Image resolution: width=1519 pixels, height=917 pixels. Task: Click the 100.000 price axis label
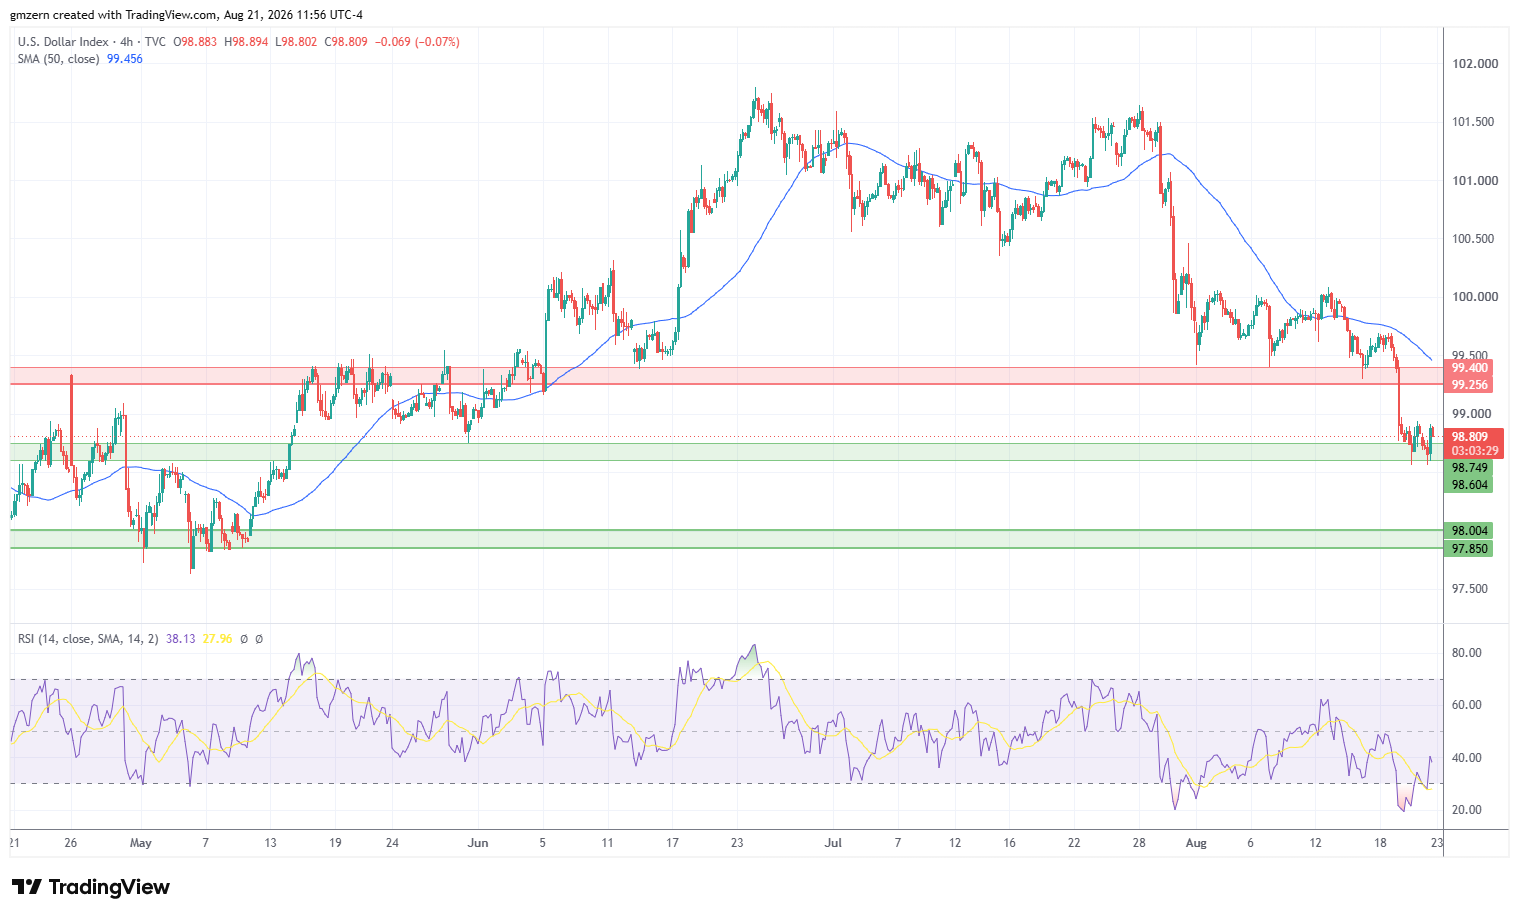(1475, 297)
